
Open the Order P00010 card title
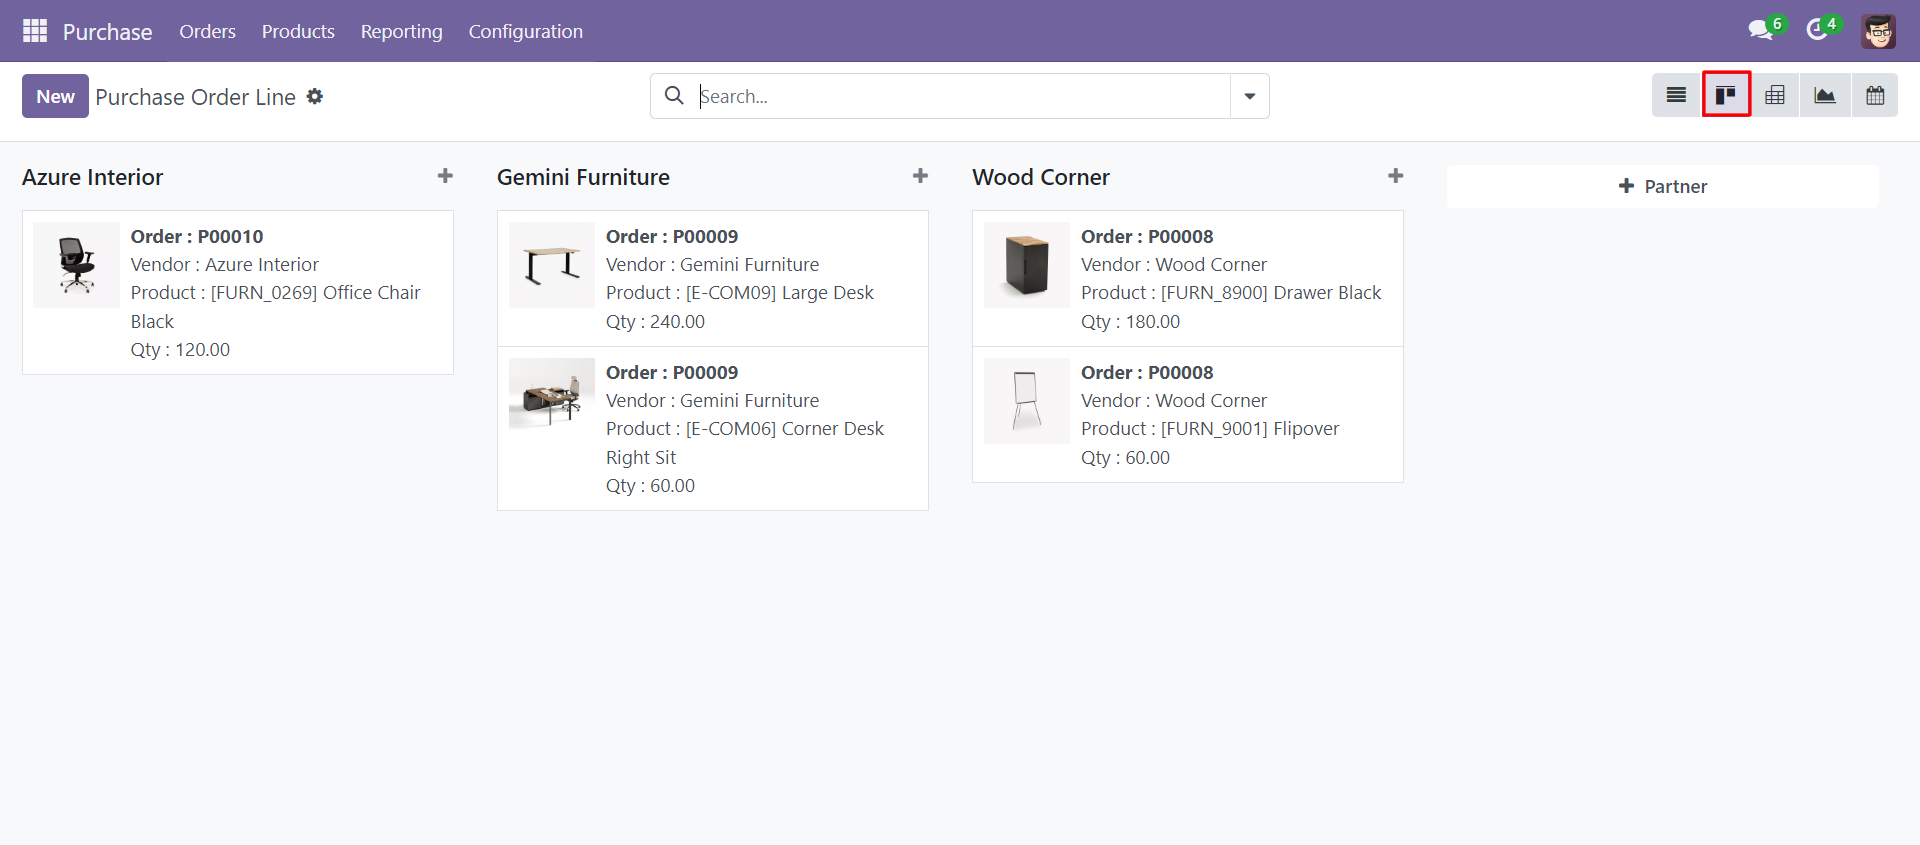(197, 236)
